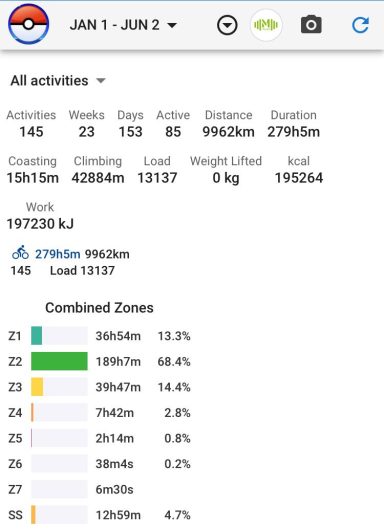Click the Pokeball profile avatar
This screenshot has width=384, height=530.
(29, 24)
